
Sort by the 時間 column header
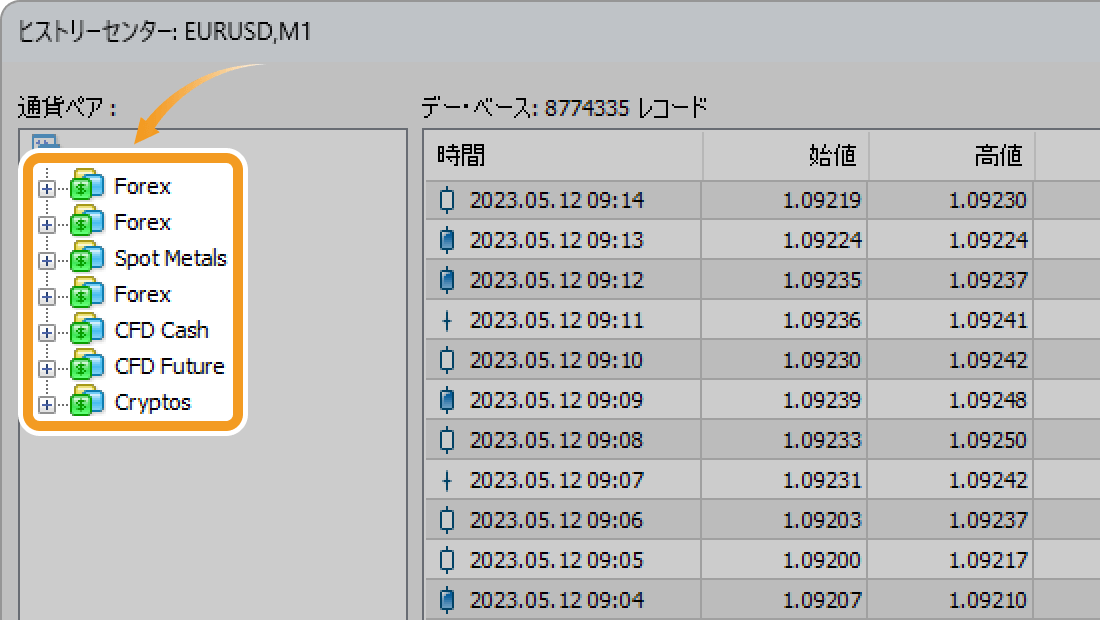pyautogui.click(x=563, y=155)
